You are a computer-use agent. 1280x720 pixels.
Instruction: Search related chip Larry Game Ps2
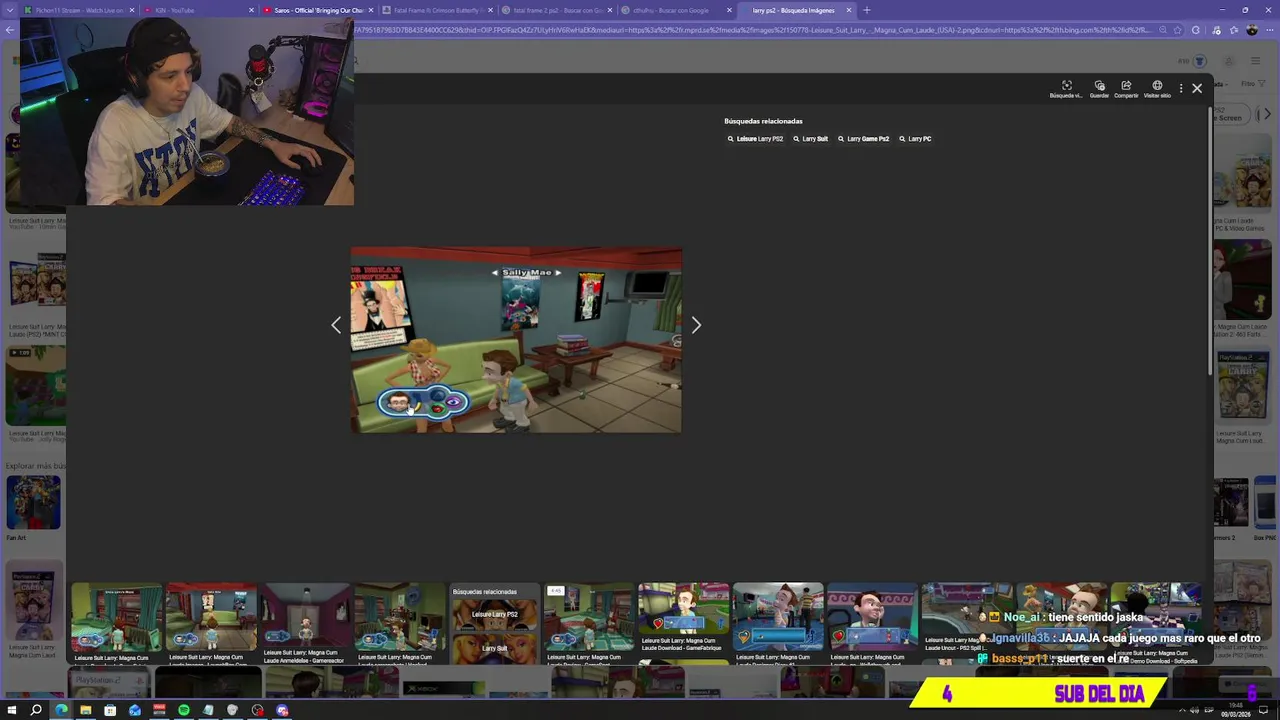pos(863,139)
